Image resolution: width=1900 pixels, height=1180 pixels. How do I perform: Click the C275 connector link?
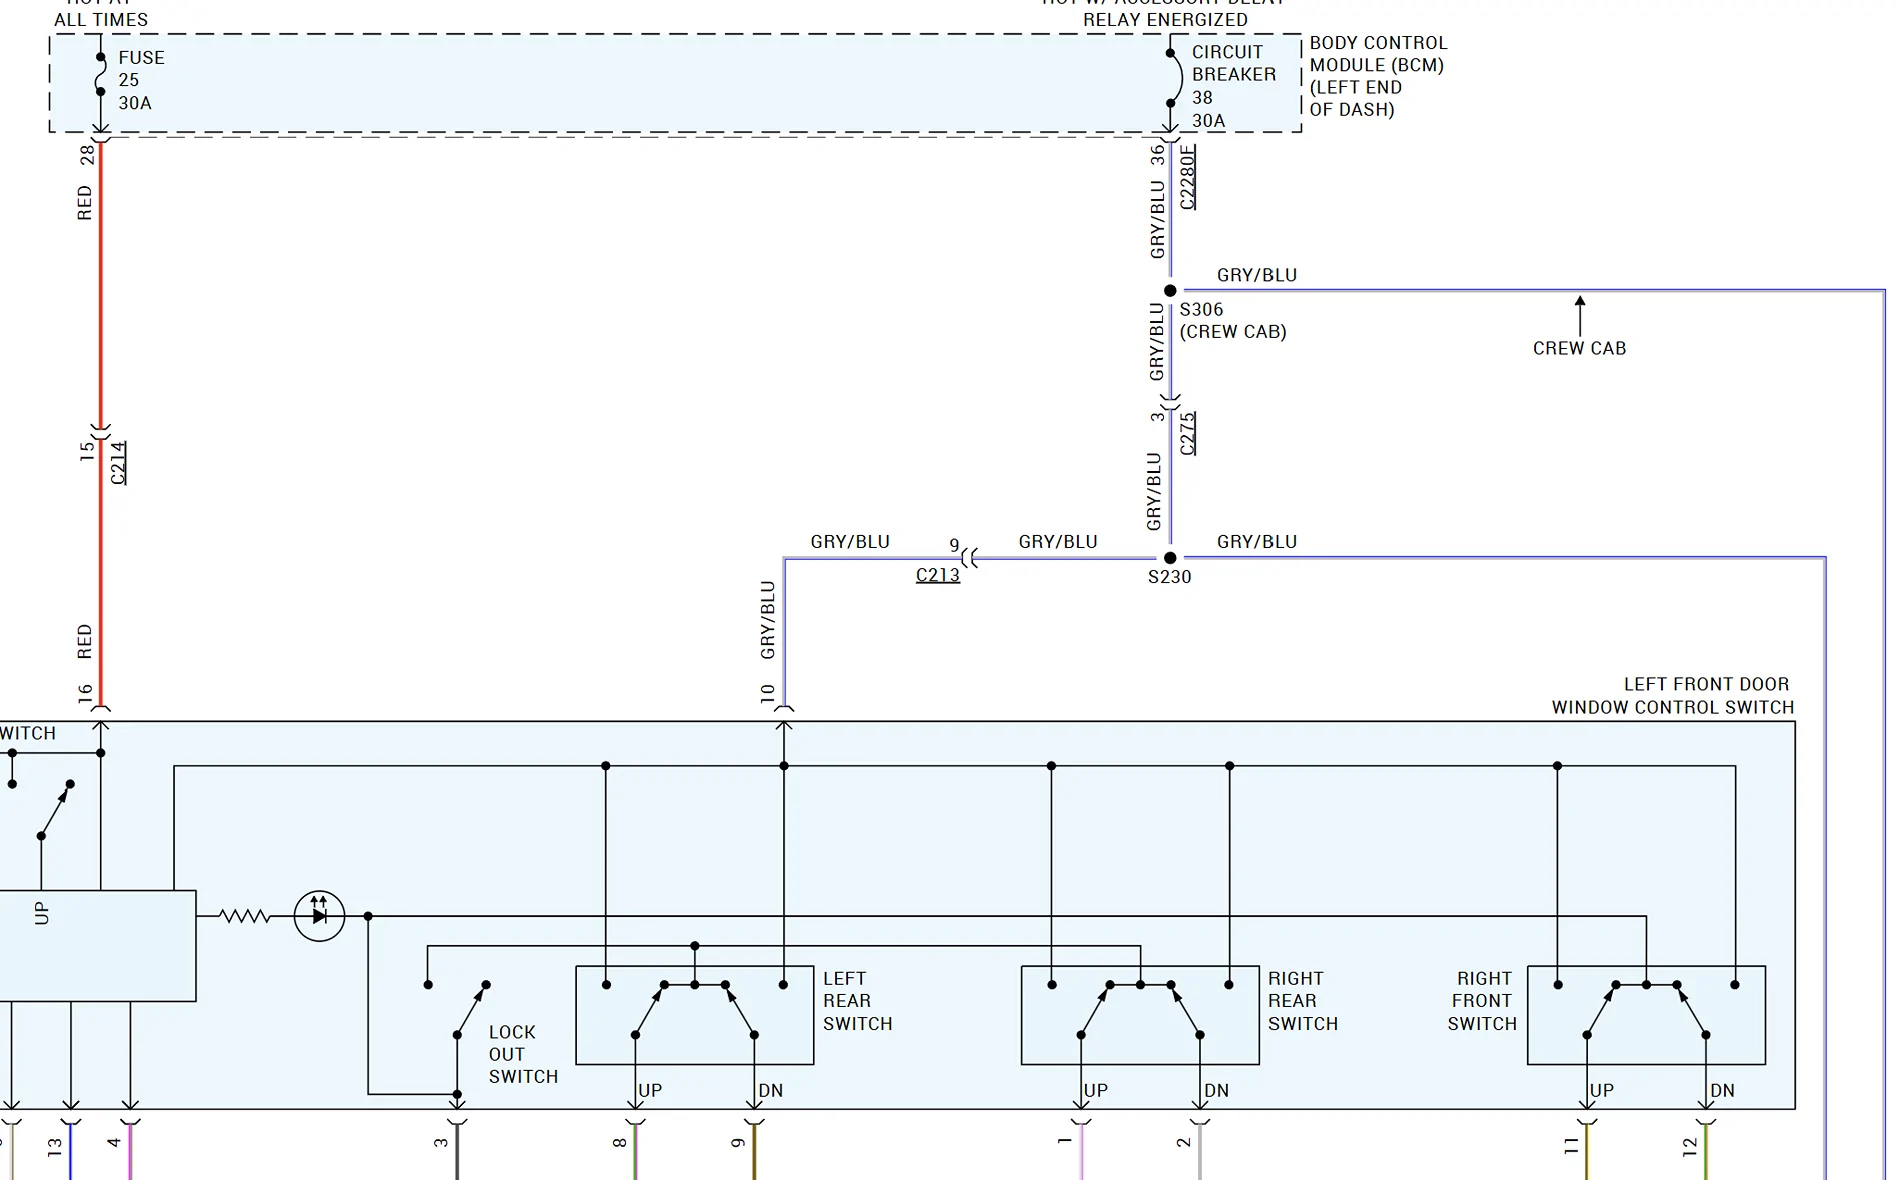coord(1187,434)
